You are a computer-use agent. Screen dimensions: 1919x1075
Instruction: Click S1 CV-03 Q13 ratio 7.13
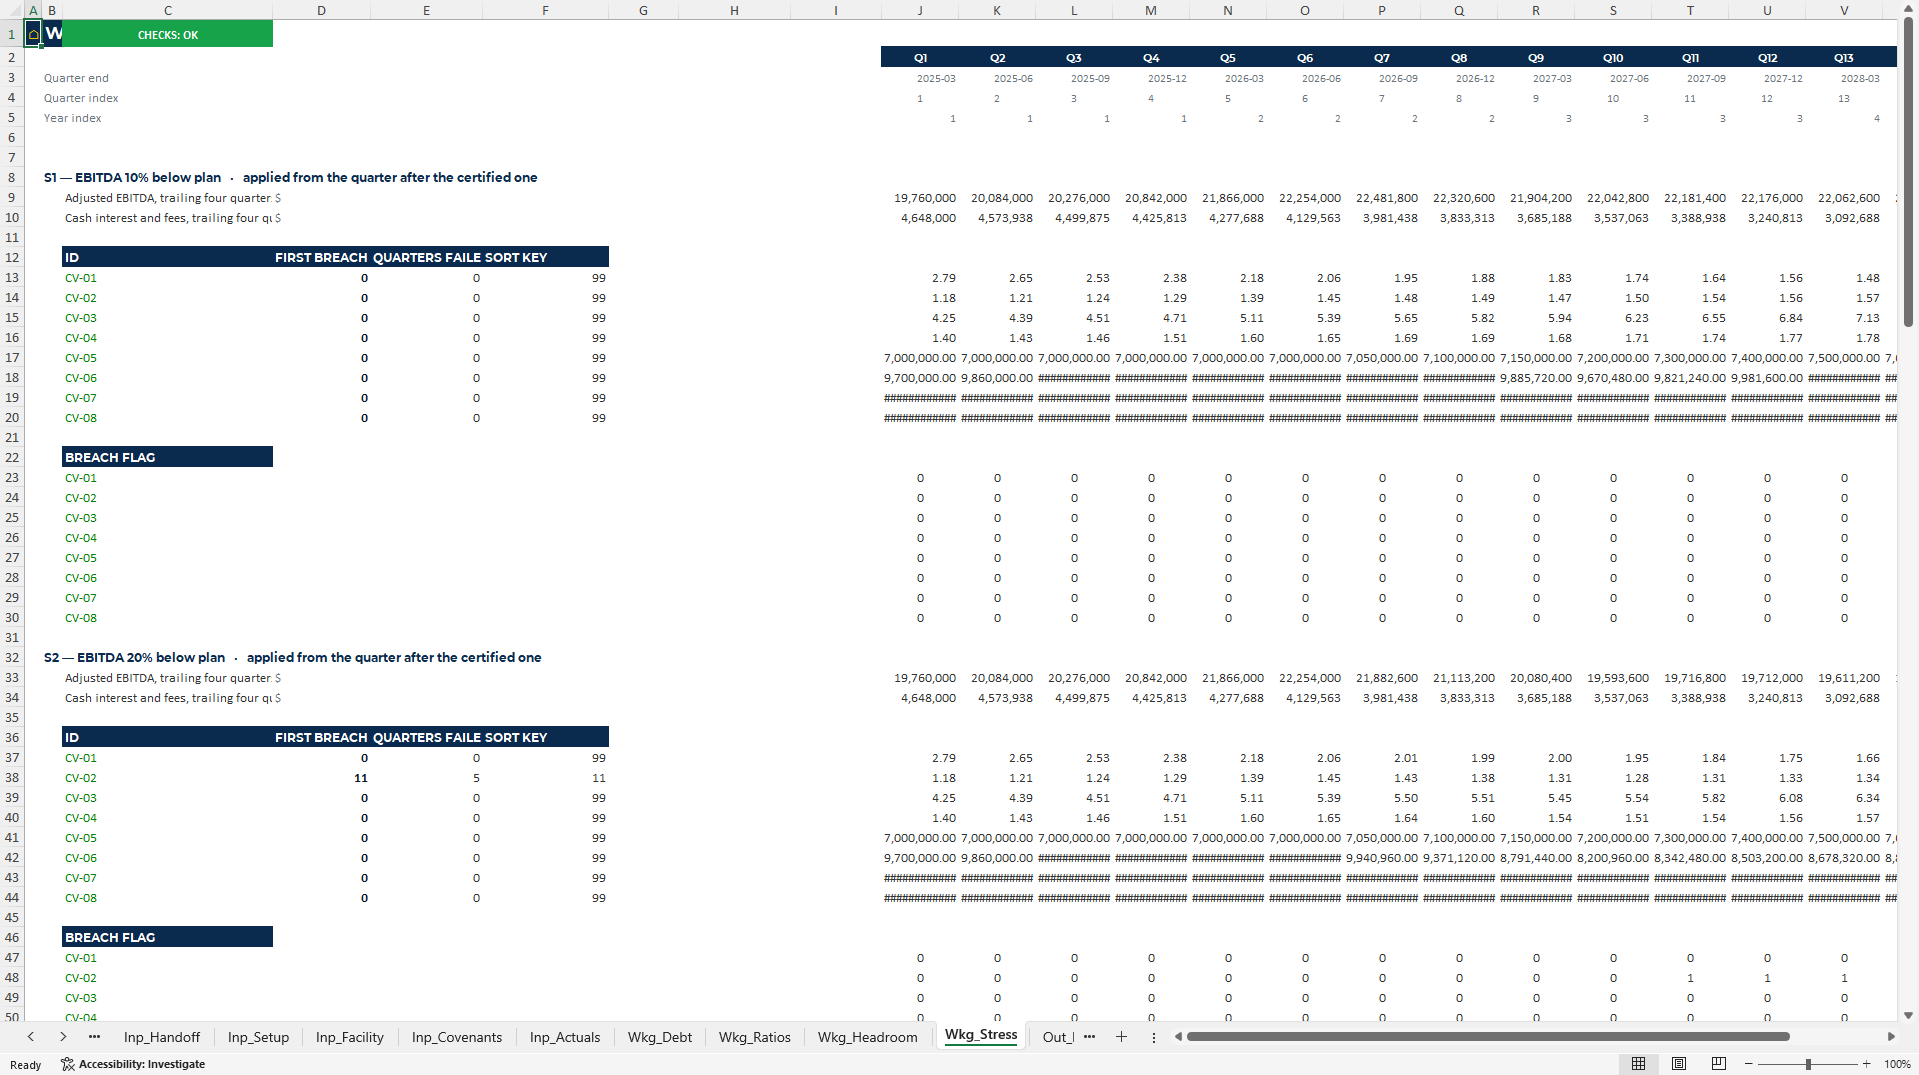click(x=1867, y=318)
